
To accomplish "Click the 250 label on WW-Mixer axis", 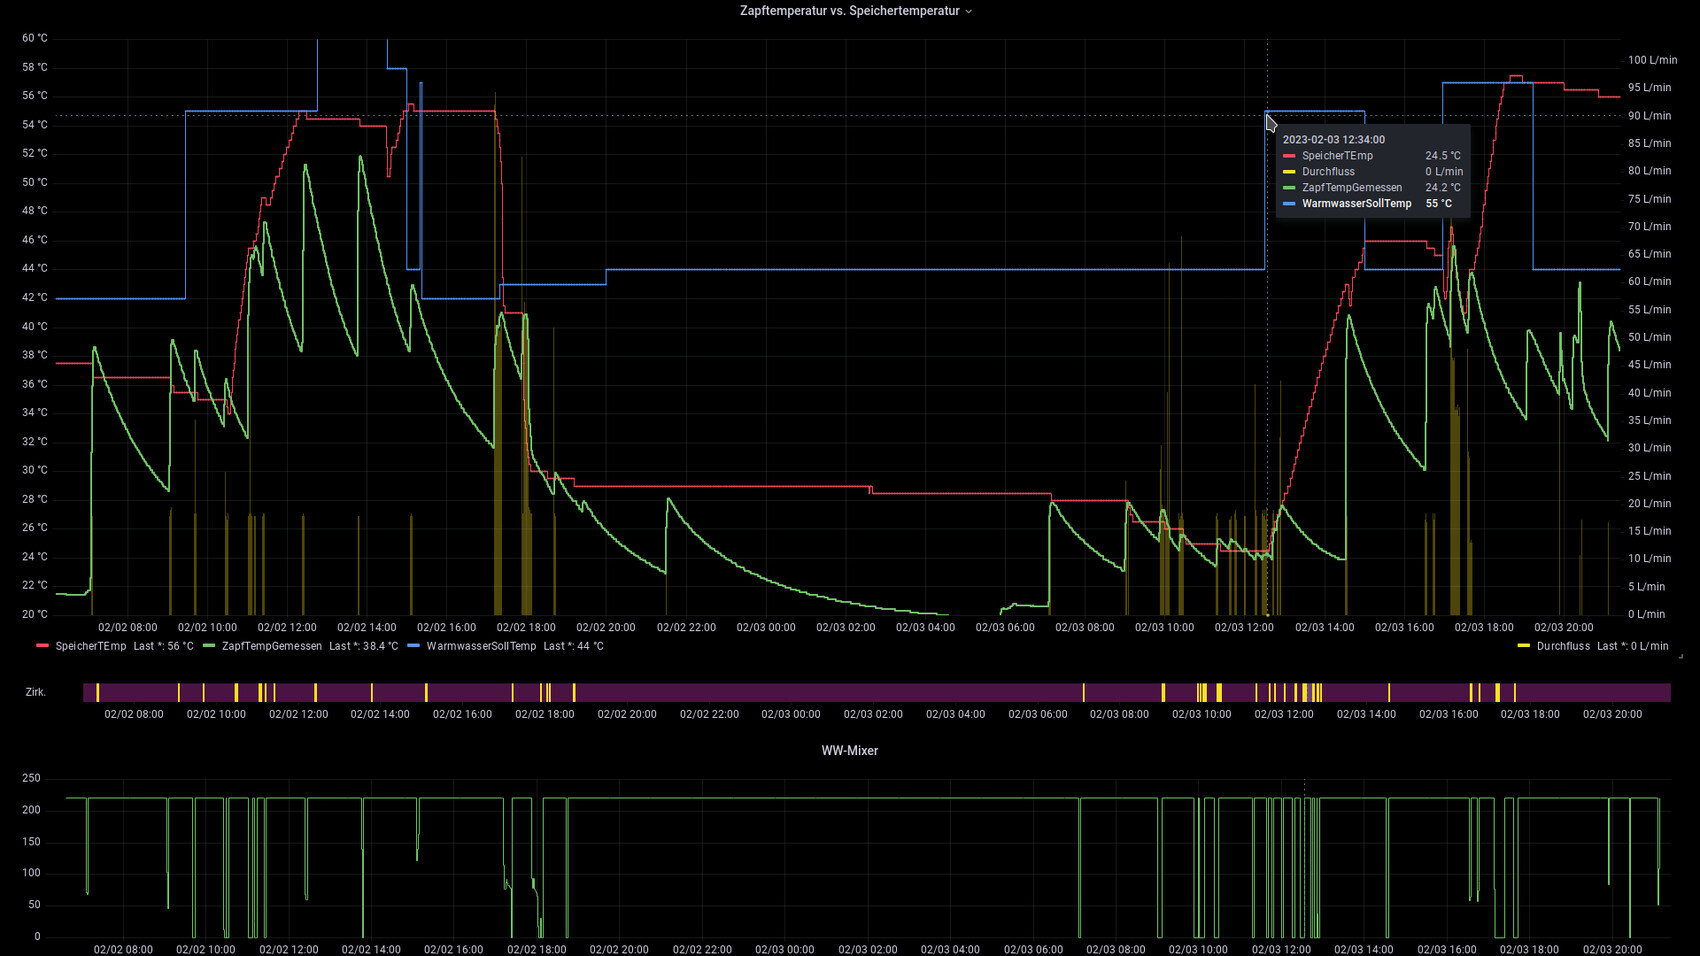I will click(31, 778).
